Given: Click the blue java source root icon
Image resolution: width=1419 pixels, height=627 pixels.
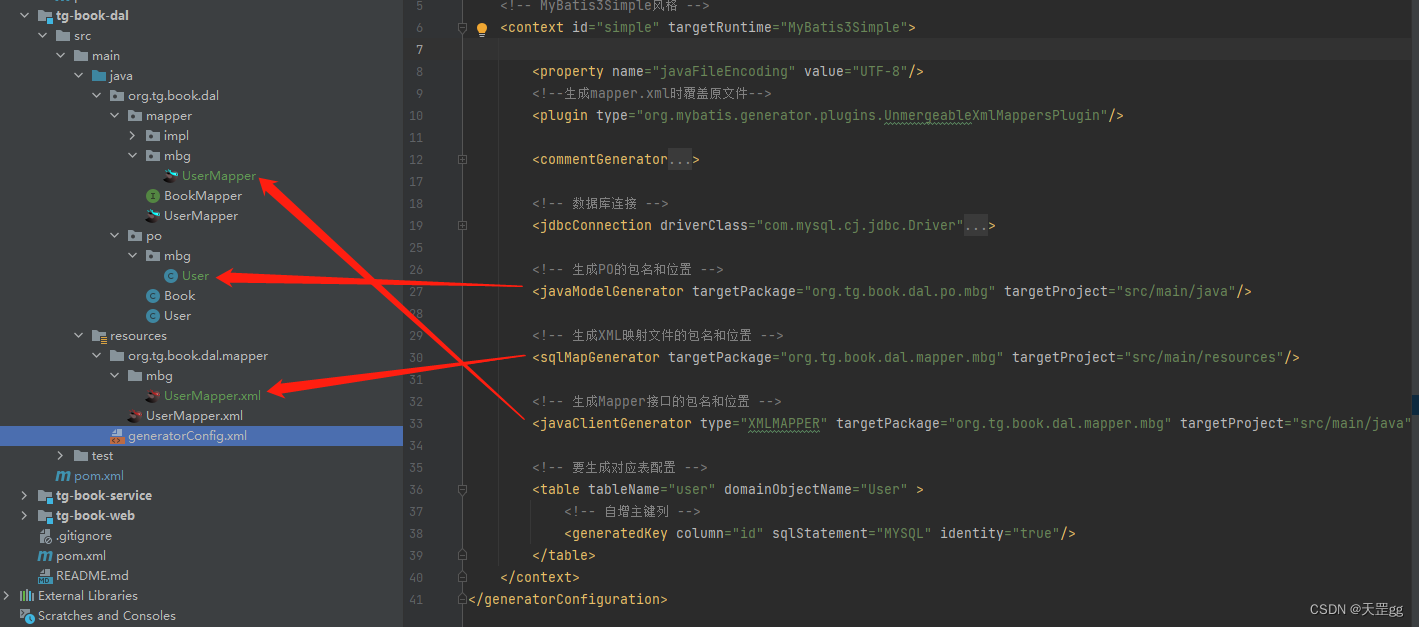Looking at the screenshot, I should tap(98, 76).
